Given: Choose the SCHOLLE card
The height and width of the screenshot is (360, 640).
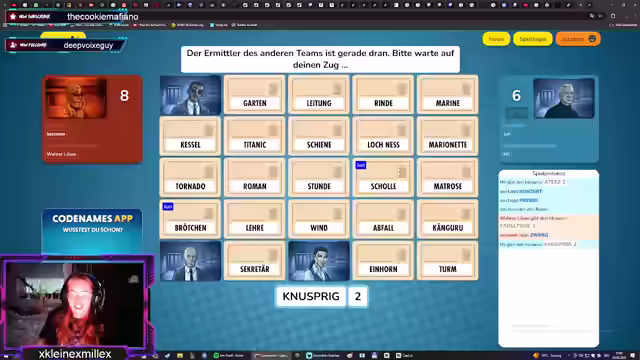Looking at the screenshot, I should [x=383, y=178].
